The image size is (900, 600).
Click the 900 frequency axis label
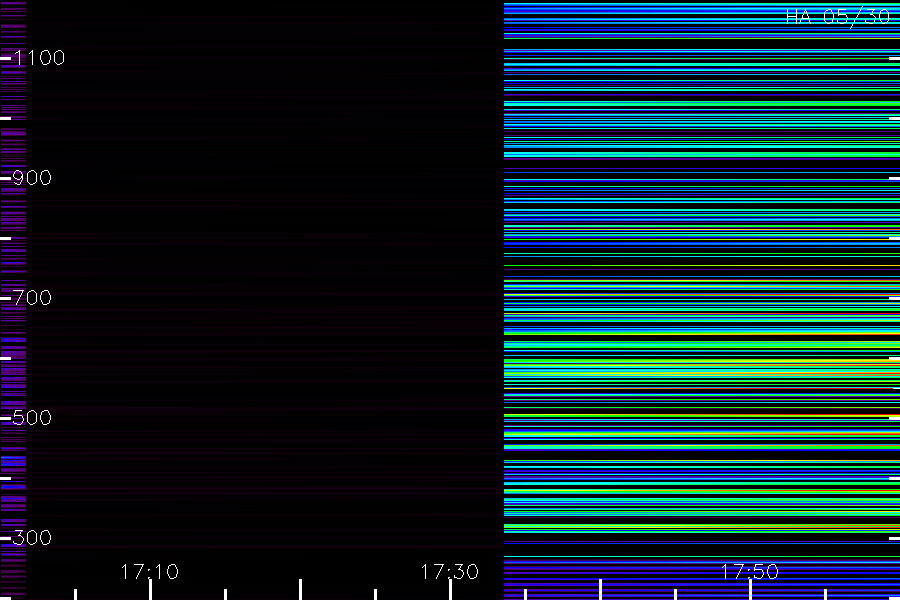[32, 178]
